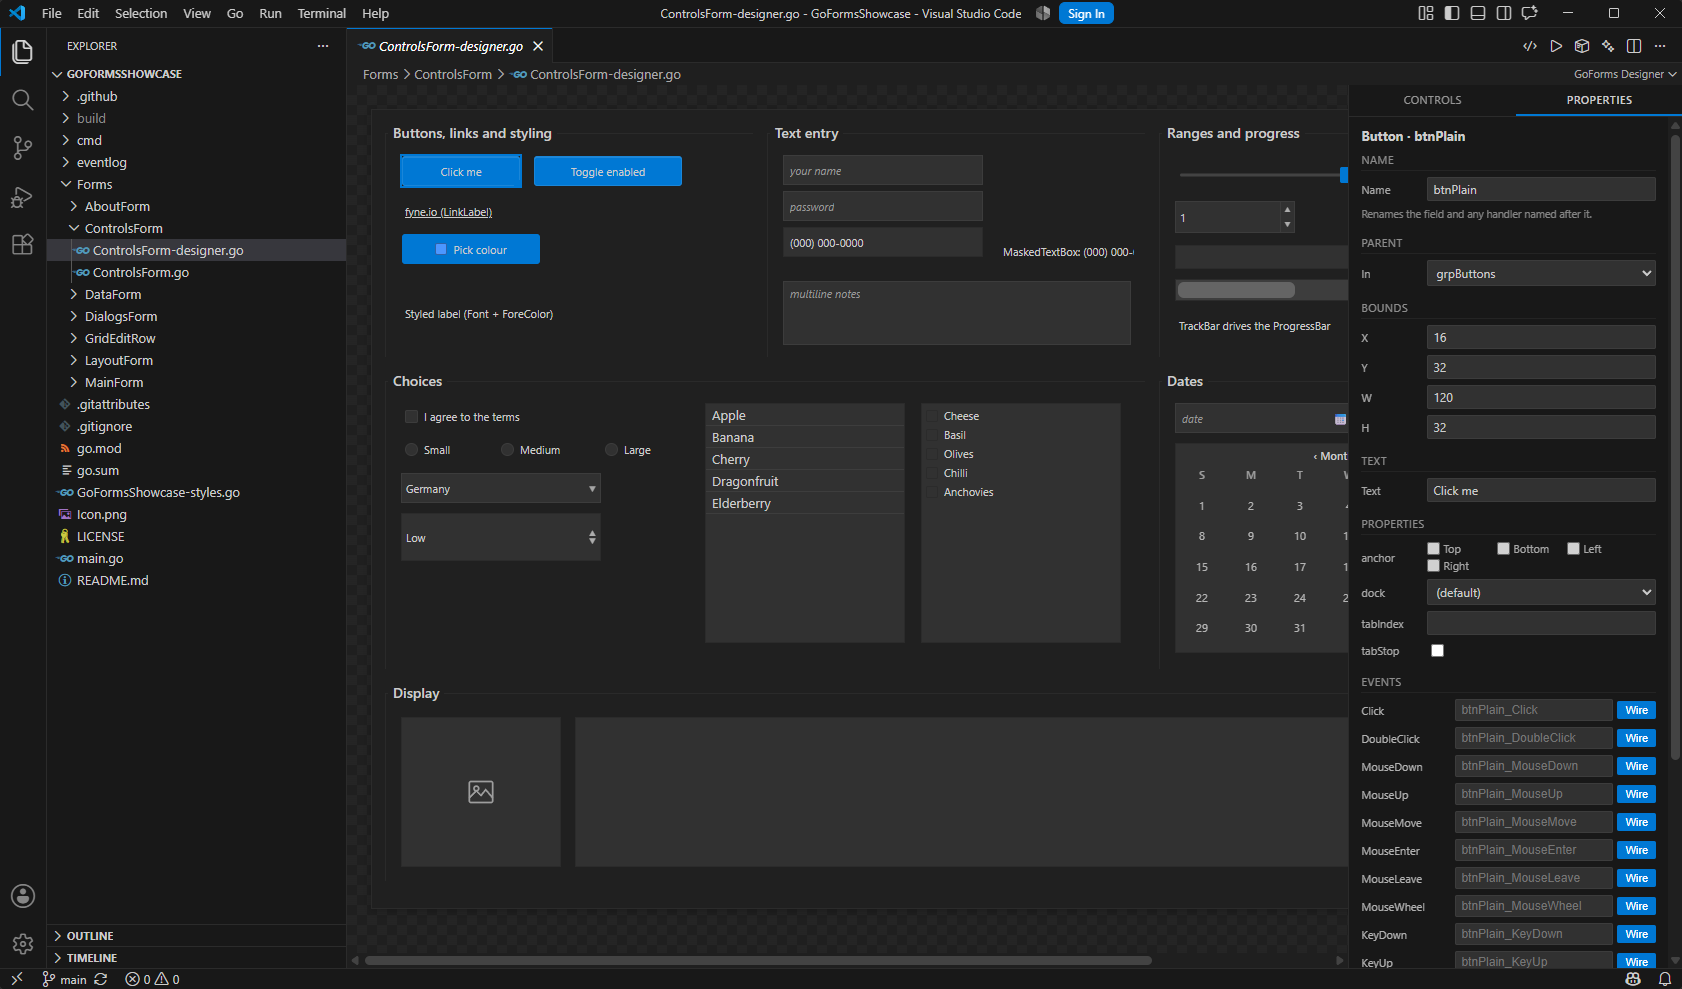Click the view source code icon in editor toolbar
This screenshot has height=989, width=1682.
[x=1530, y=46]
